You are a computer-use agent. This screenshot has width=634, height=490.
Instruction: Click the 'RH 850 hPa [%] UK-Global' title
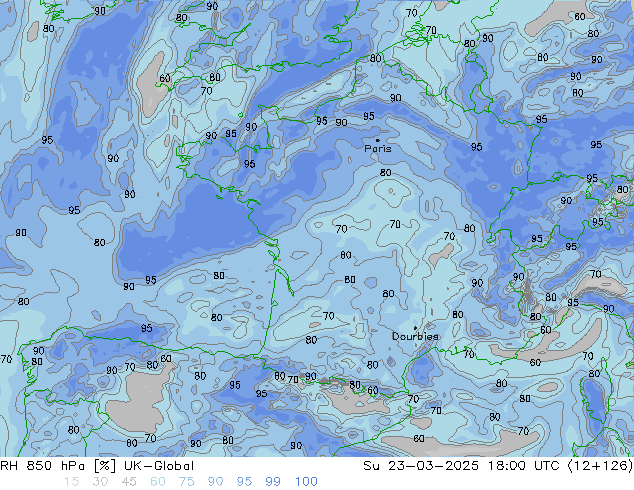coord(97,466)
